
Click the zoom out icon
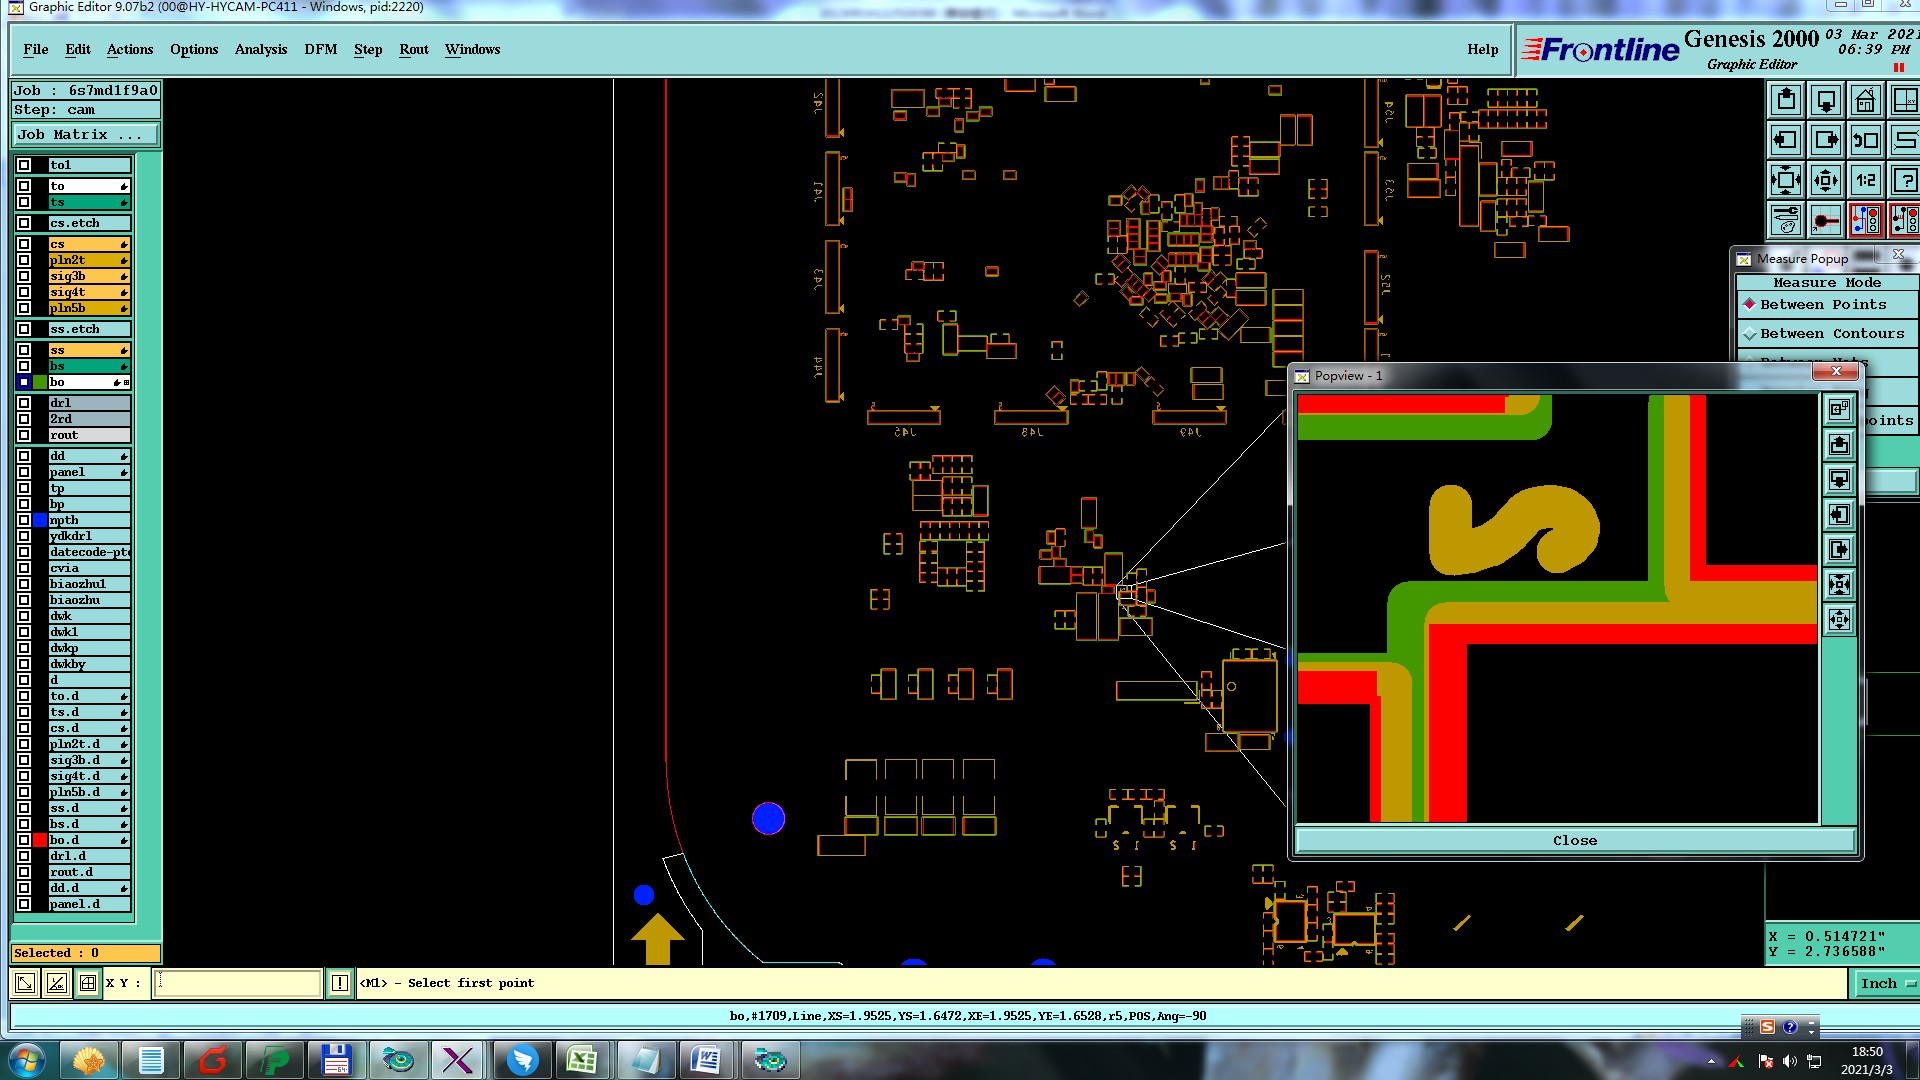1826,180
